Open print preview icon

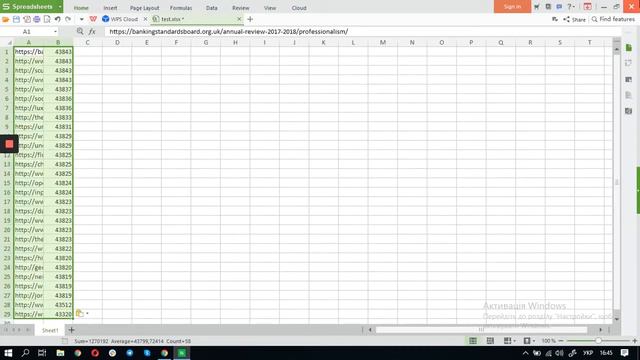pyautogui.click(x=47, y=19)
